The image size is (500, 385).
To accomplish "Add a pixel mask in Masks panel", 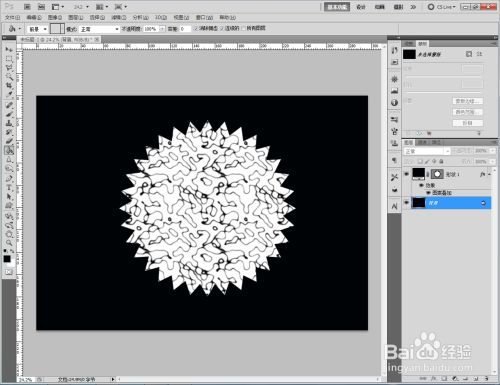I will tap(469, 54).
